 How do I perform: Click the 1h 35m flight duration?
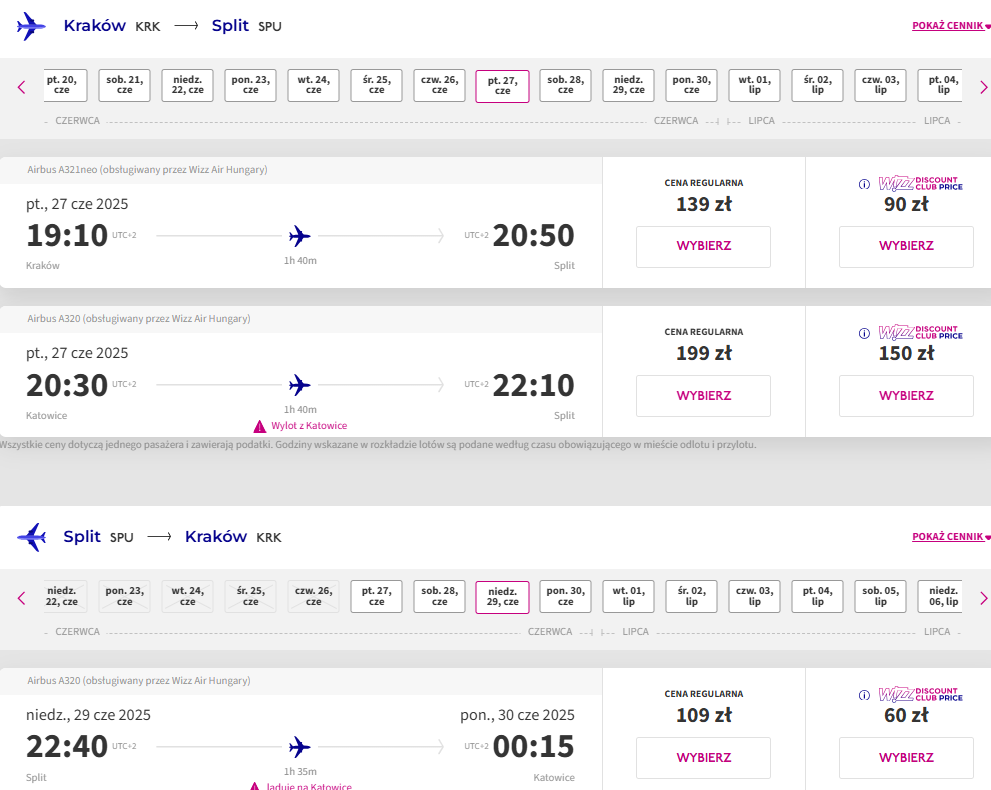300,772
